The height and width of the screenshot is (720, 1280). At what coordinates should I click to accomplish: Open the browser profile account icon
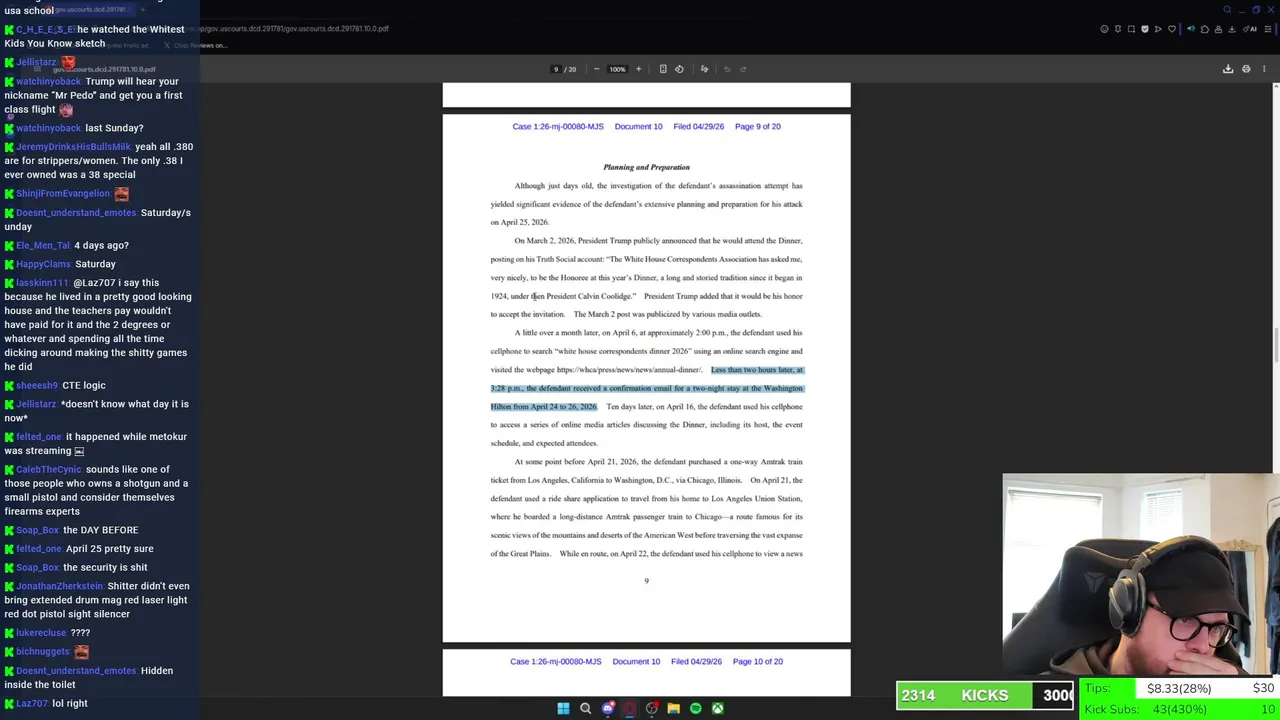click(x=1218, y=29)
